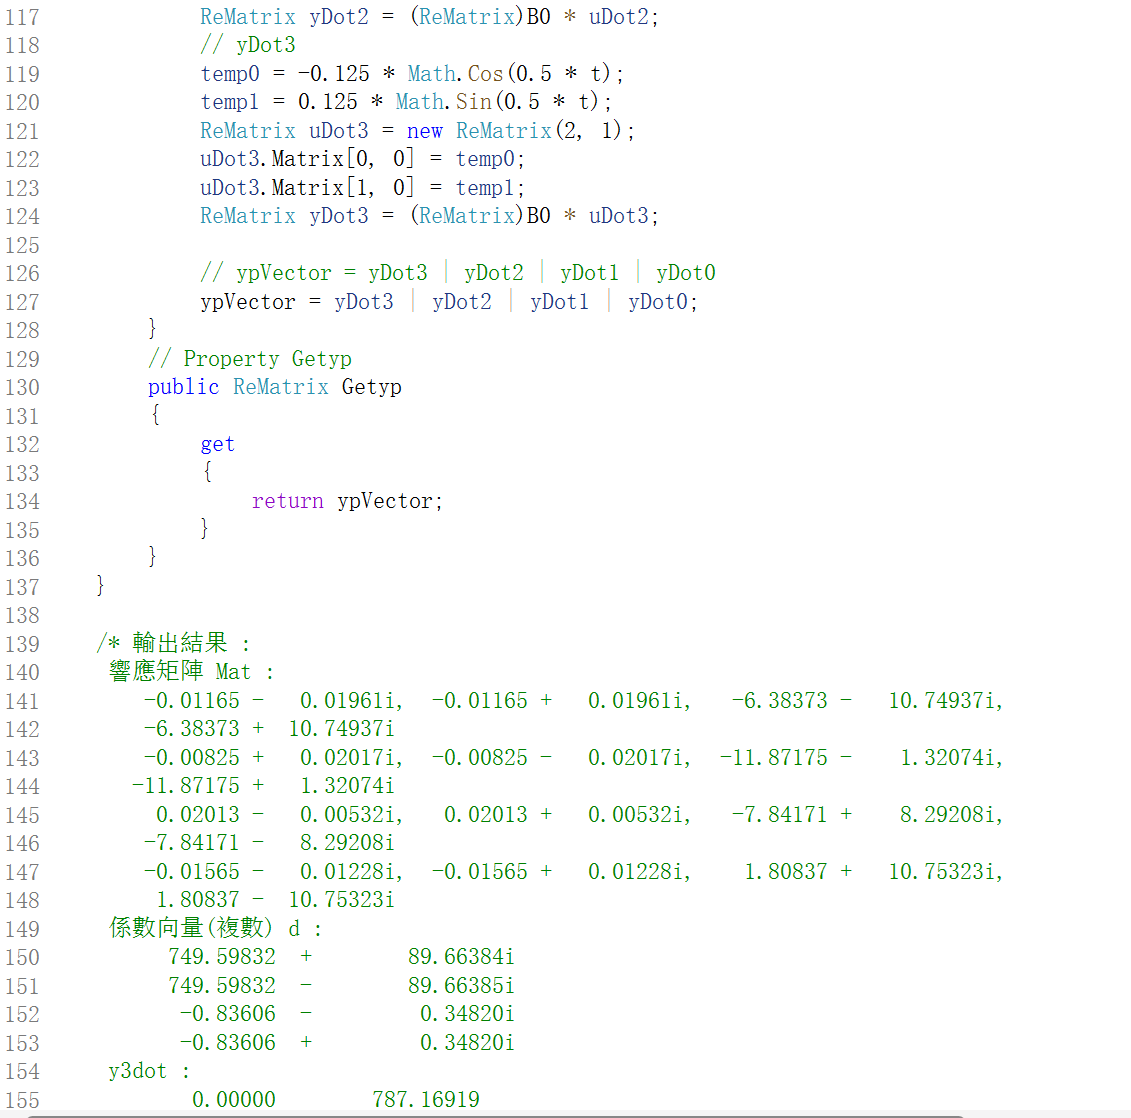Click value '89.66385i' on line 151
This screenshot has width=1131, height=1118.
tap(462, 985)
